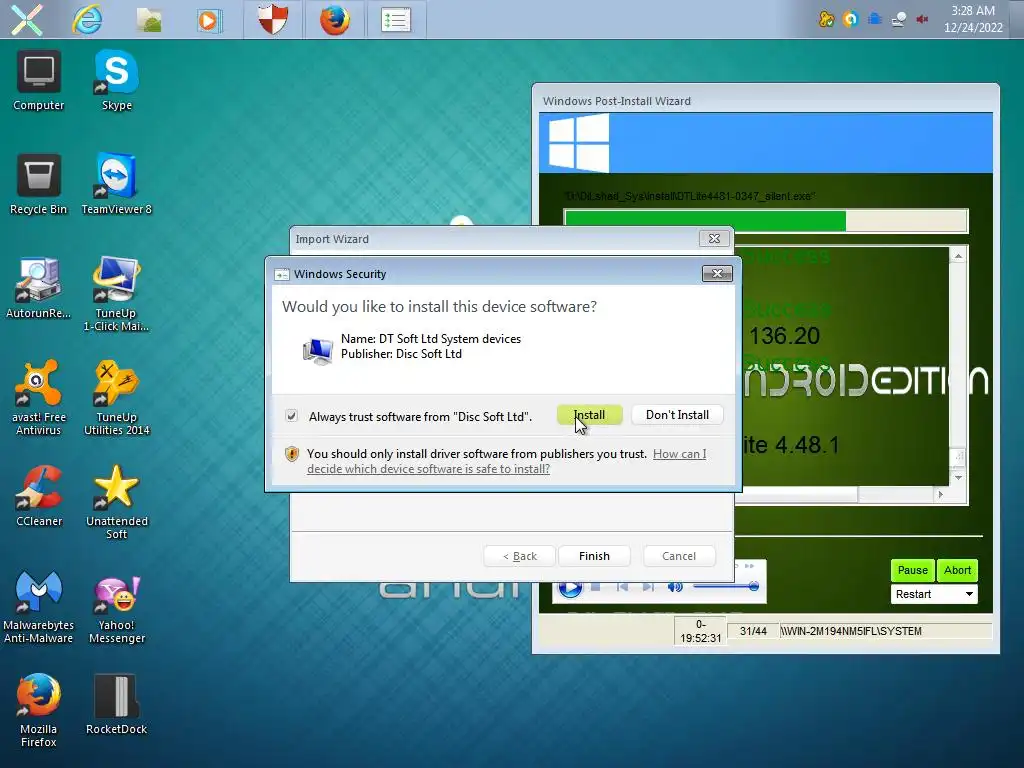Pause the Post-Install Wizard

click(x=912, y=570)
